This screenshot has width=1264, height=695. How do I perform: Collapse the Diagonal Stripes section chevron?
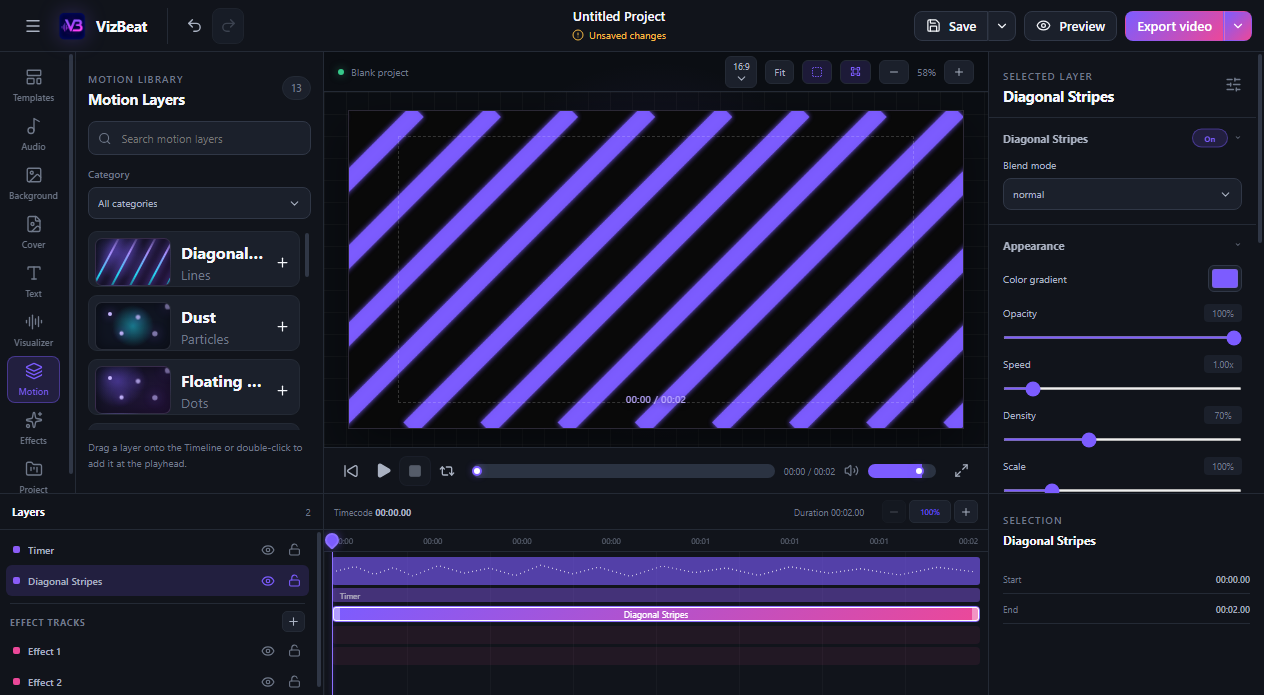tap(1238, 138)
